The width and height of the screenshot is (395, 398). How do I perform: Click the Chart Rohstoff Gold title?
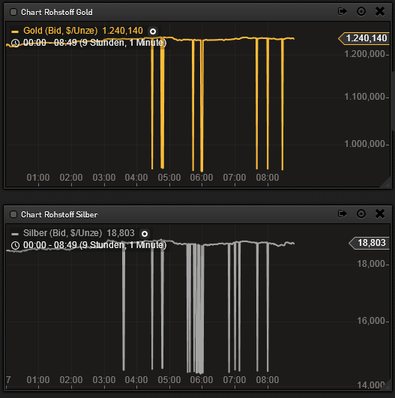(x=57, y=12)
